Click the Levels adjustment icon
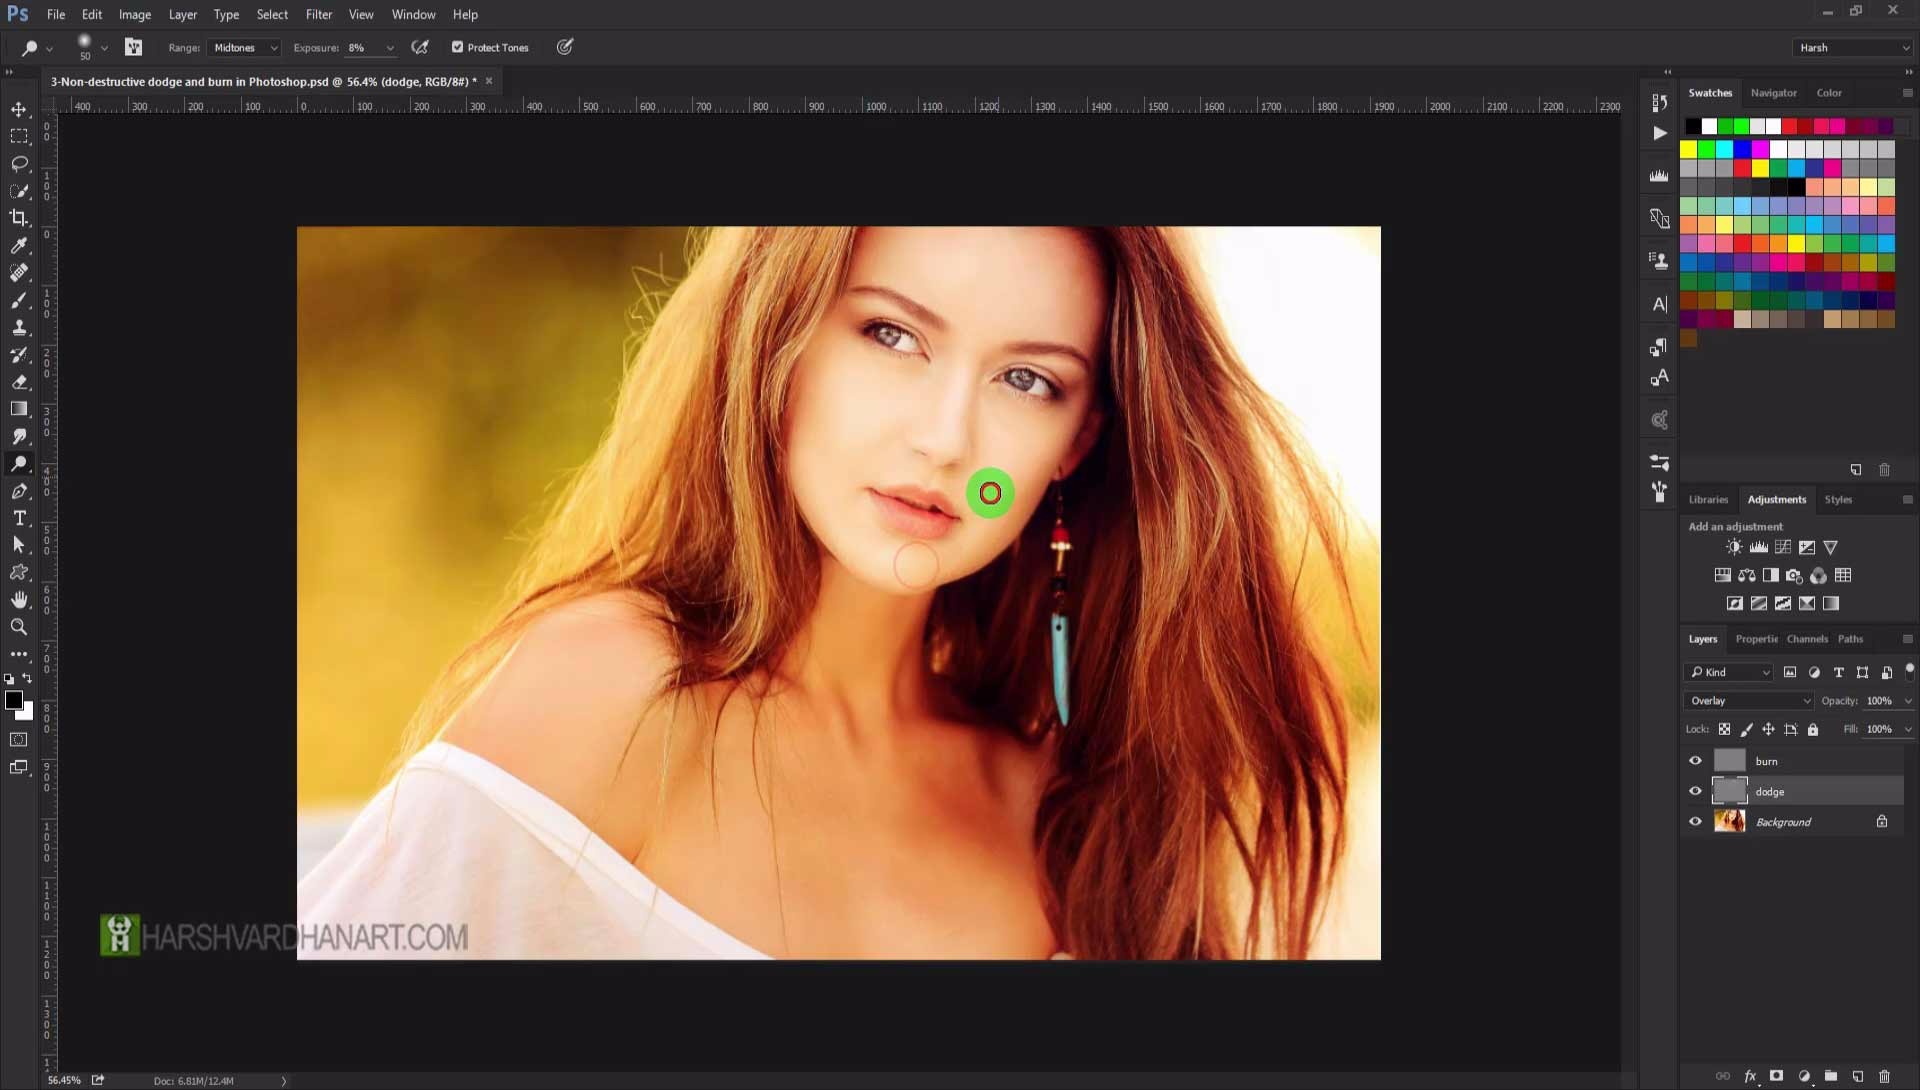The image size is (1920, 1090). coord(1758,547)
